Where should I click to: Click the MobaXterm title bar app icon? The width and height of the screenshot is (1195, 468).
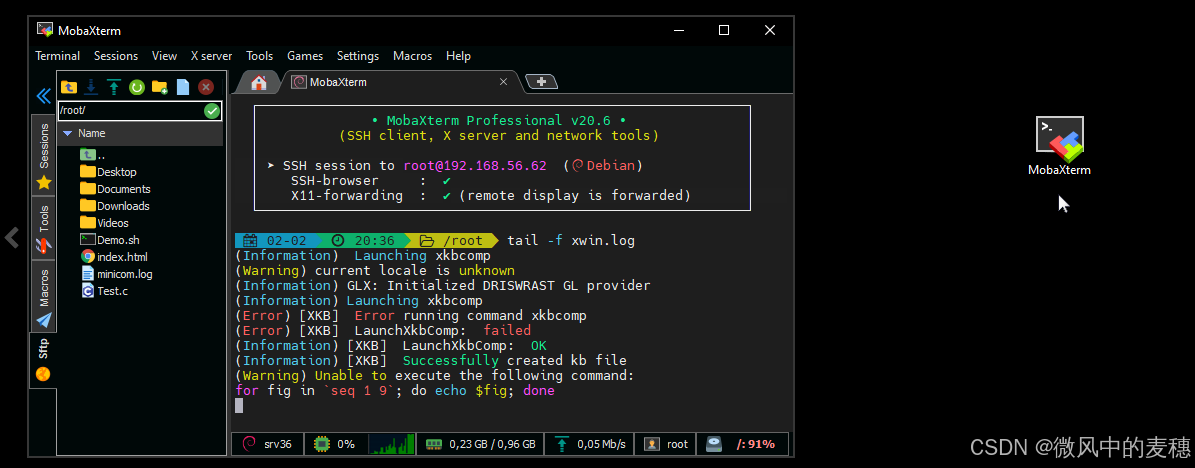pos(45,30)
